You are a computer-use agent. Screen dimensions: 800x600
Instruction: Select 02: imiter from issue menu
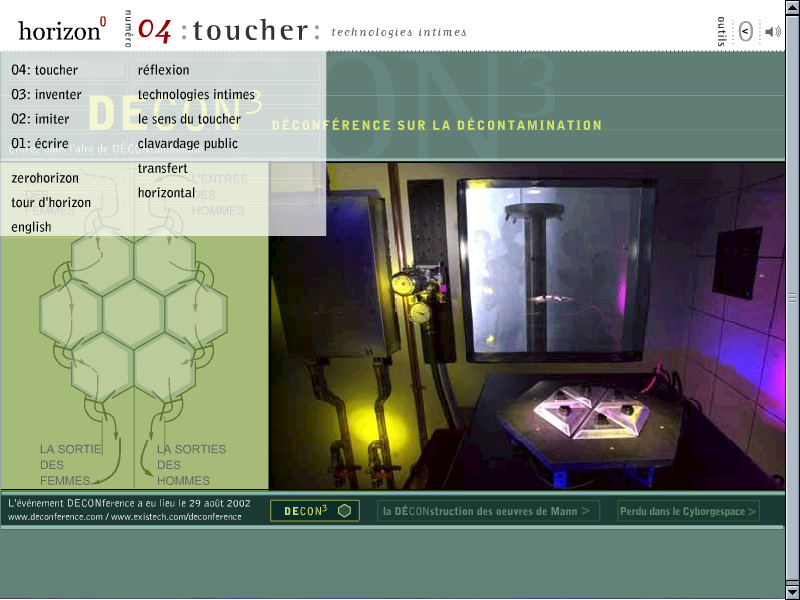(41, 119)
